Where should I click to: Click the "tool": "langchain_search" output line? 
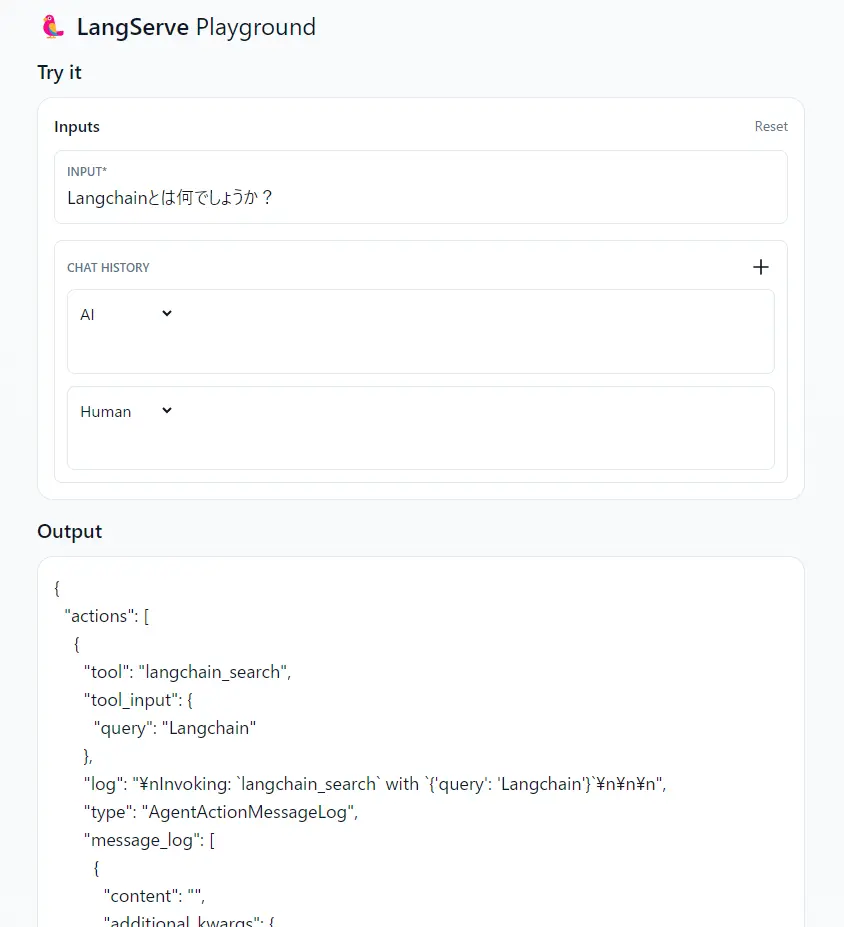click(187, 672)
